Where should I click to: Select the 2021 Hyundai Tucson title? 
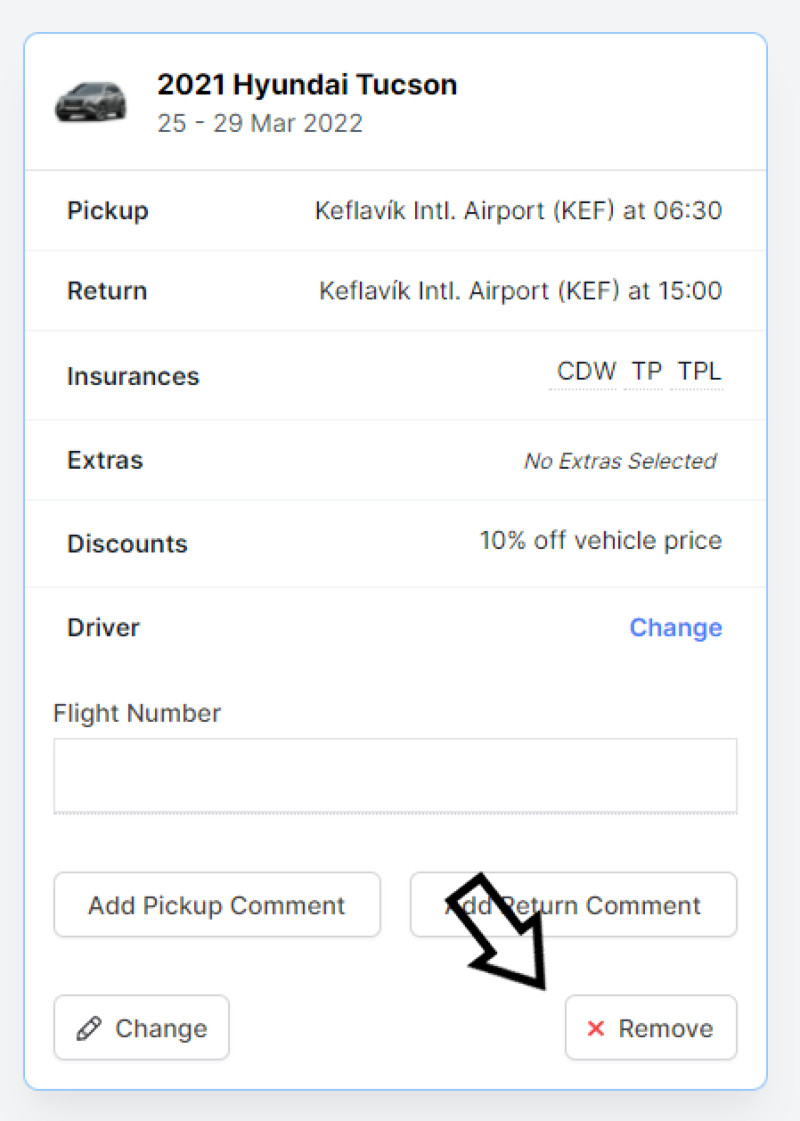click(307, 84)
